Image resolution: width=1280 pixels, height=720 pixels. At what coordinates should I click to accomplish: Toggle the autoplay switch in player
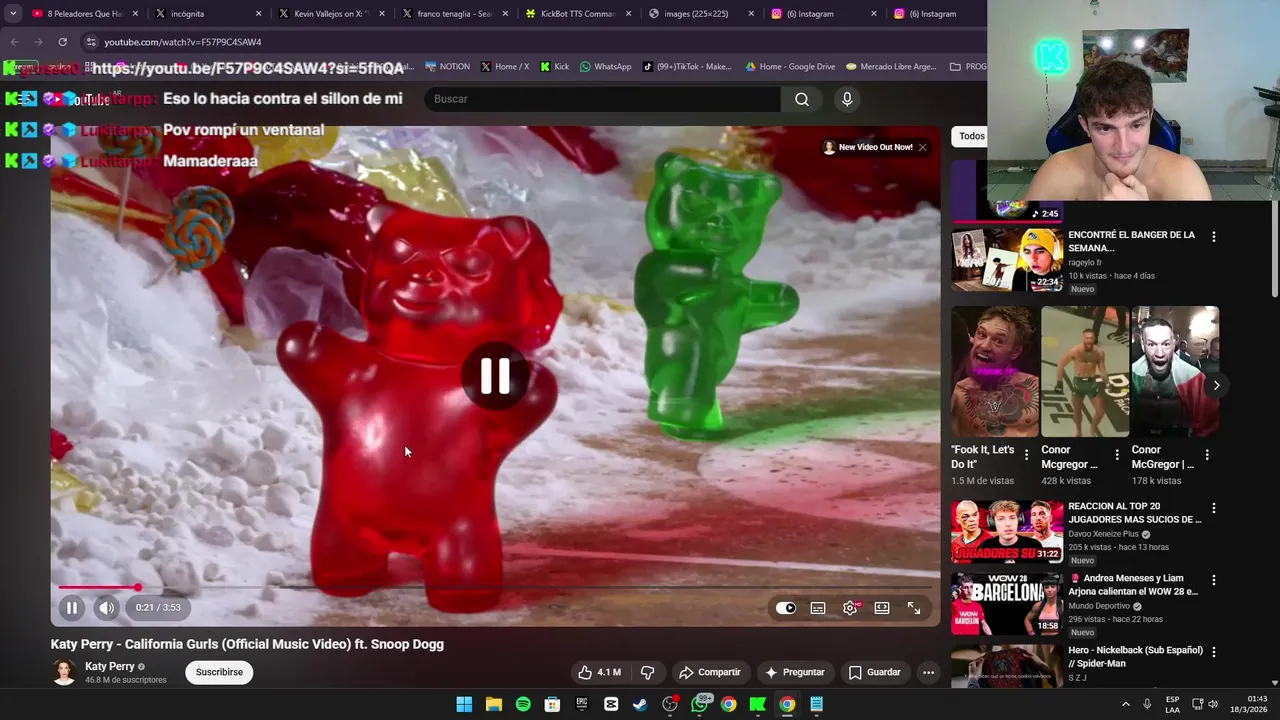pyautogui.click(x=786, y=608)
